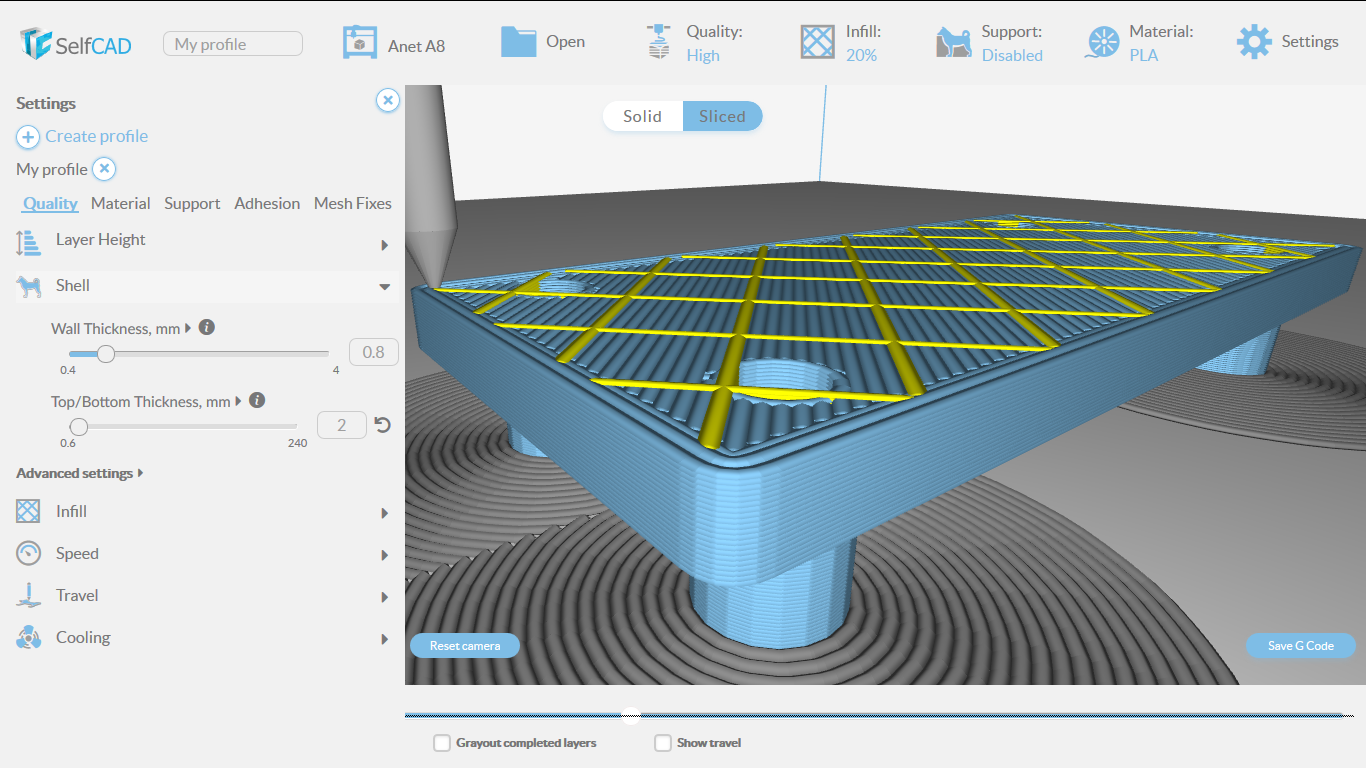Viewport: 1366px width, 768px height.
Task: Switch to the Support tab
Action: pos(192,203)
